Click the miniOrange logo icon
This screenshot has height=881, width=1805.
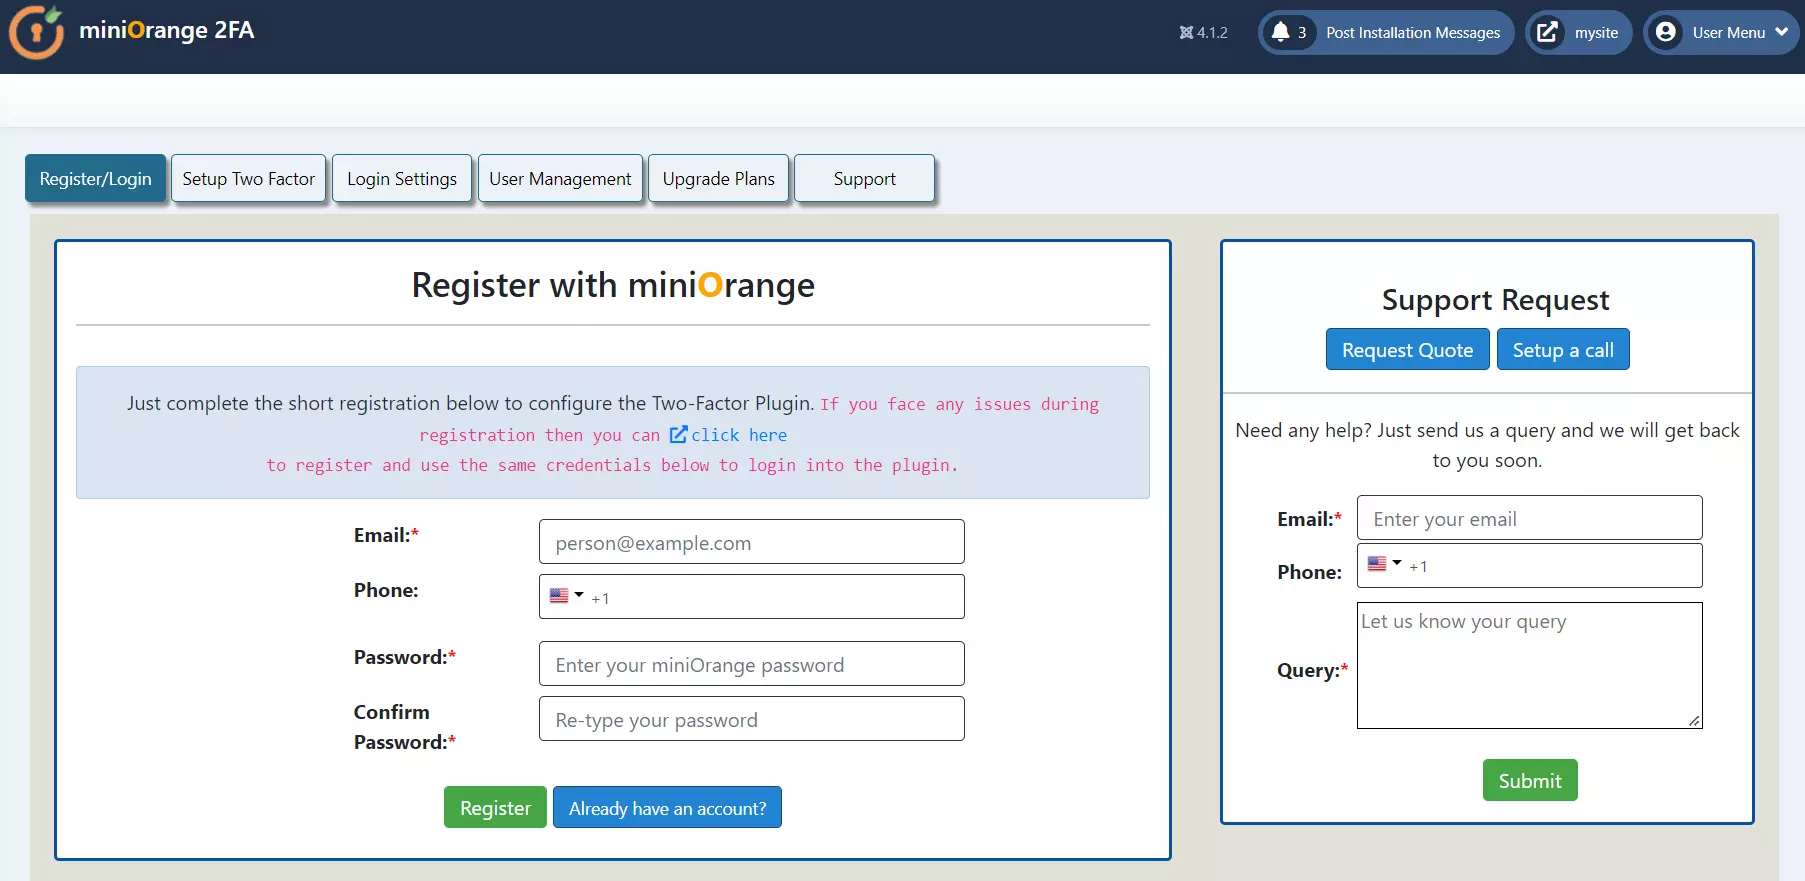coord(37,32)
